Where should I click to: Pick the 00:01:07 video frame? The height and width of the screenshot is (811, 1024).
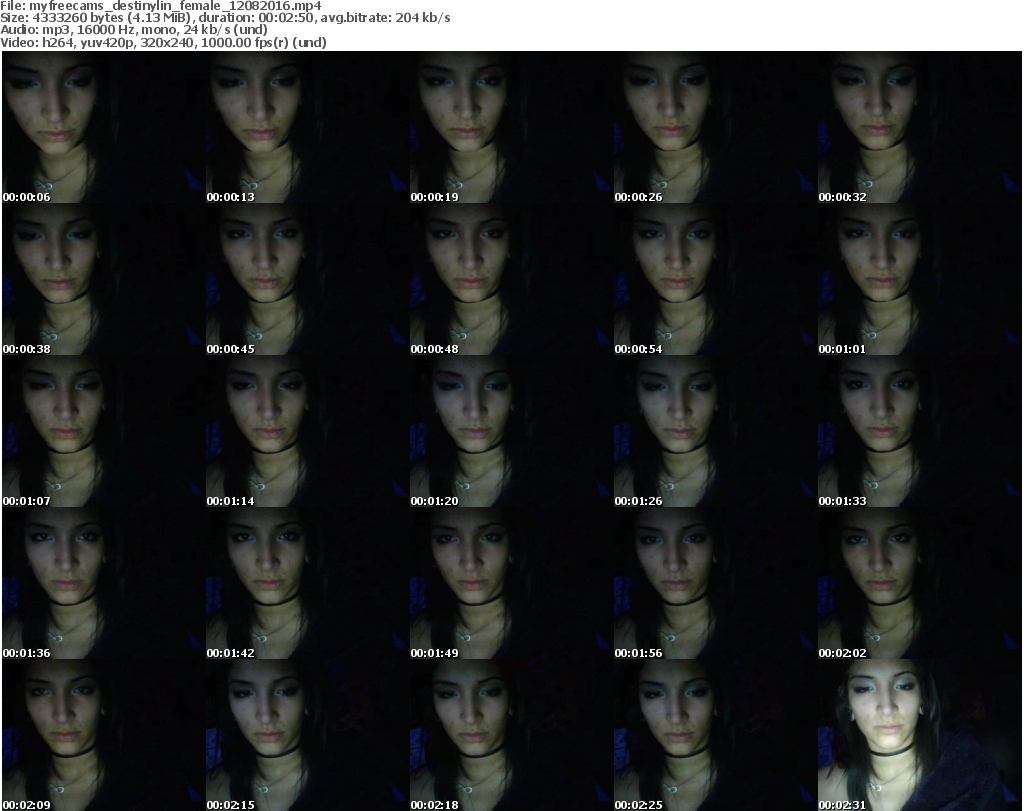(104, 432)
